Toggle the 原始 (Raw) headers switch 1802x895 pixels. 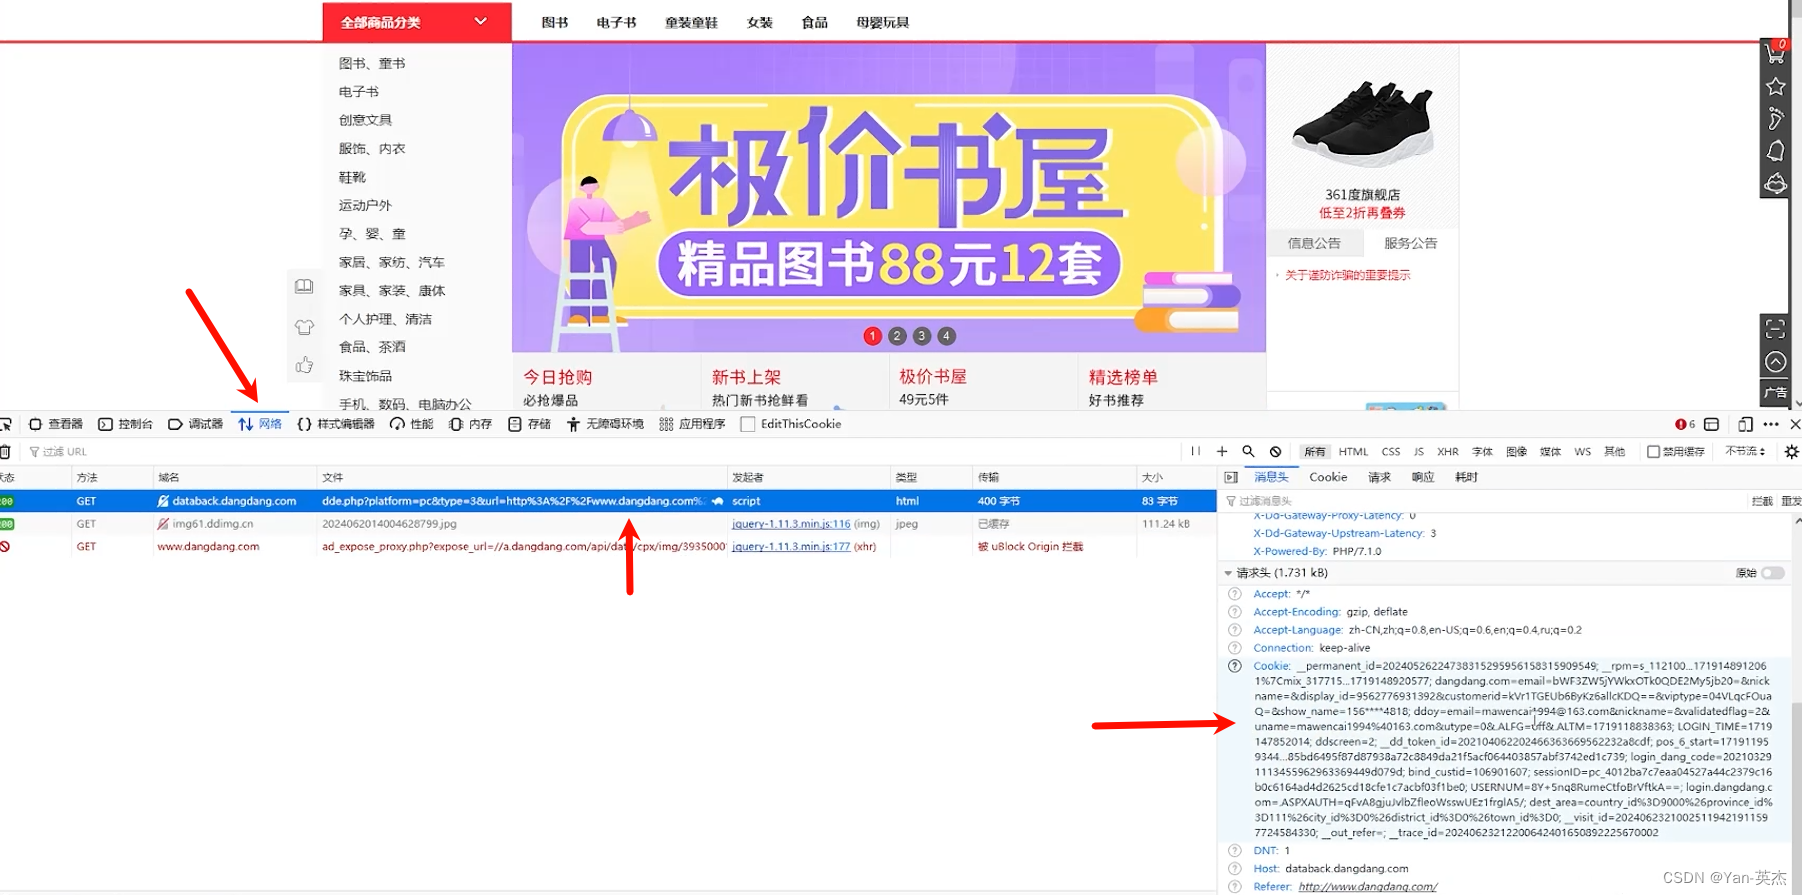(x=1772, y=573)
